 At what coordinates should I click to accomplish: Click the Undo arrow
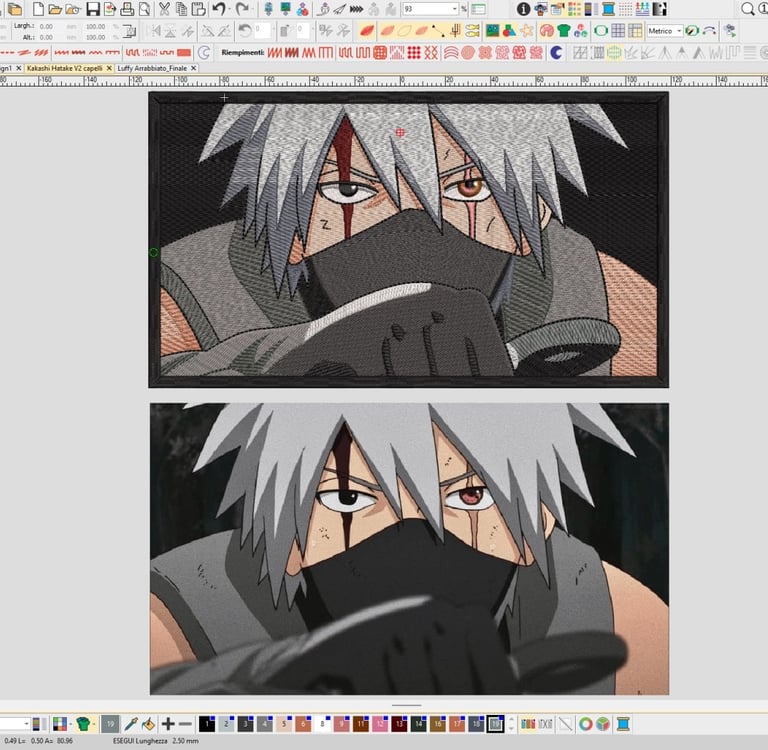pos(219,9)
